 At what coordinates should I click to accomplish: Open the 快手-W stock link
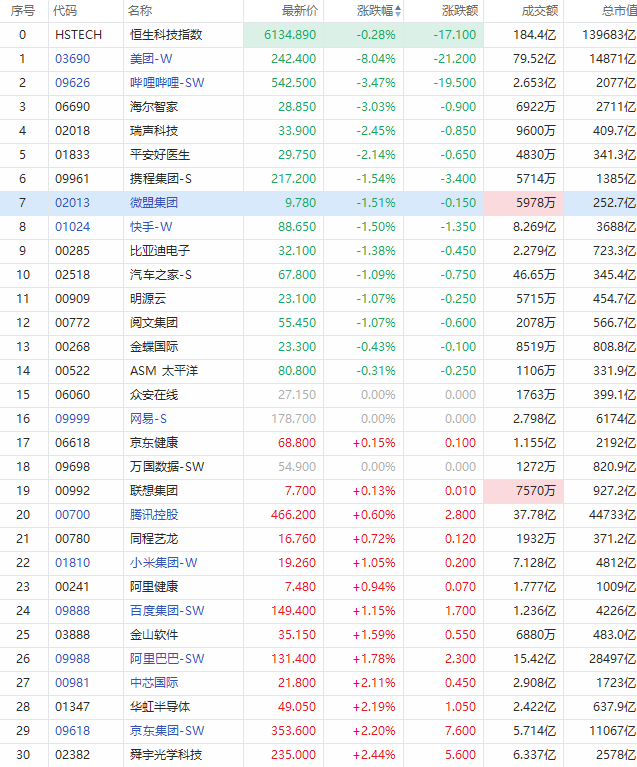151,226
